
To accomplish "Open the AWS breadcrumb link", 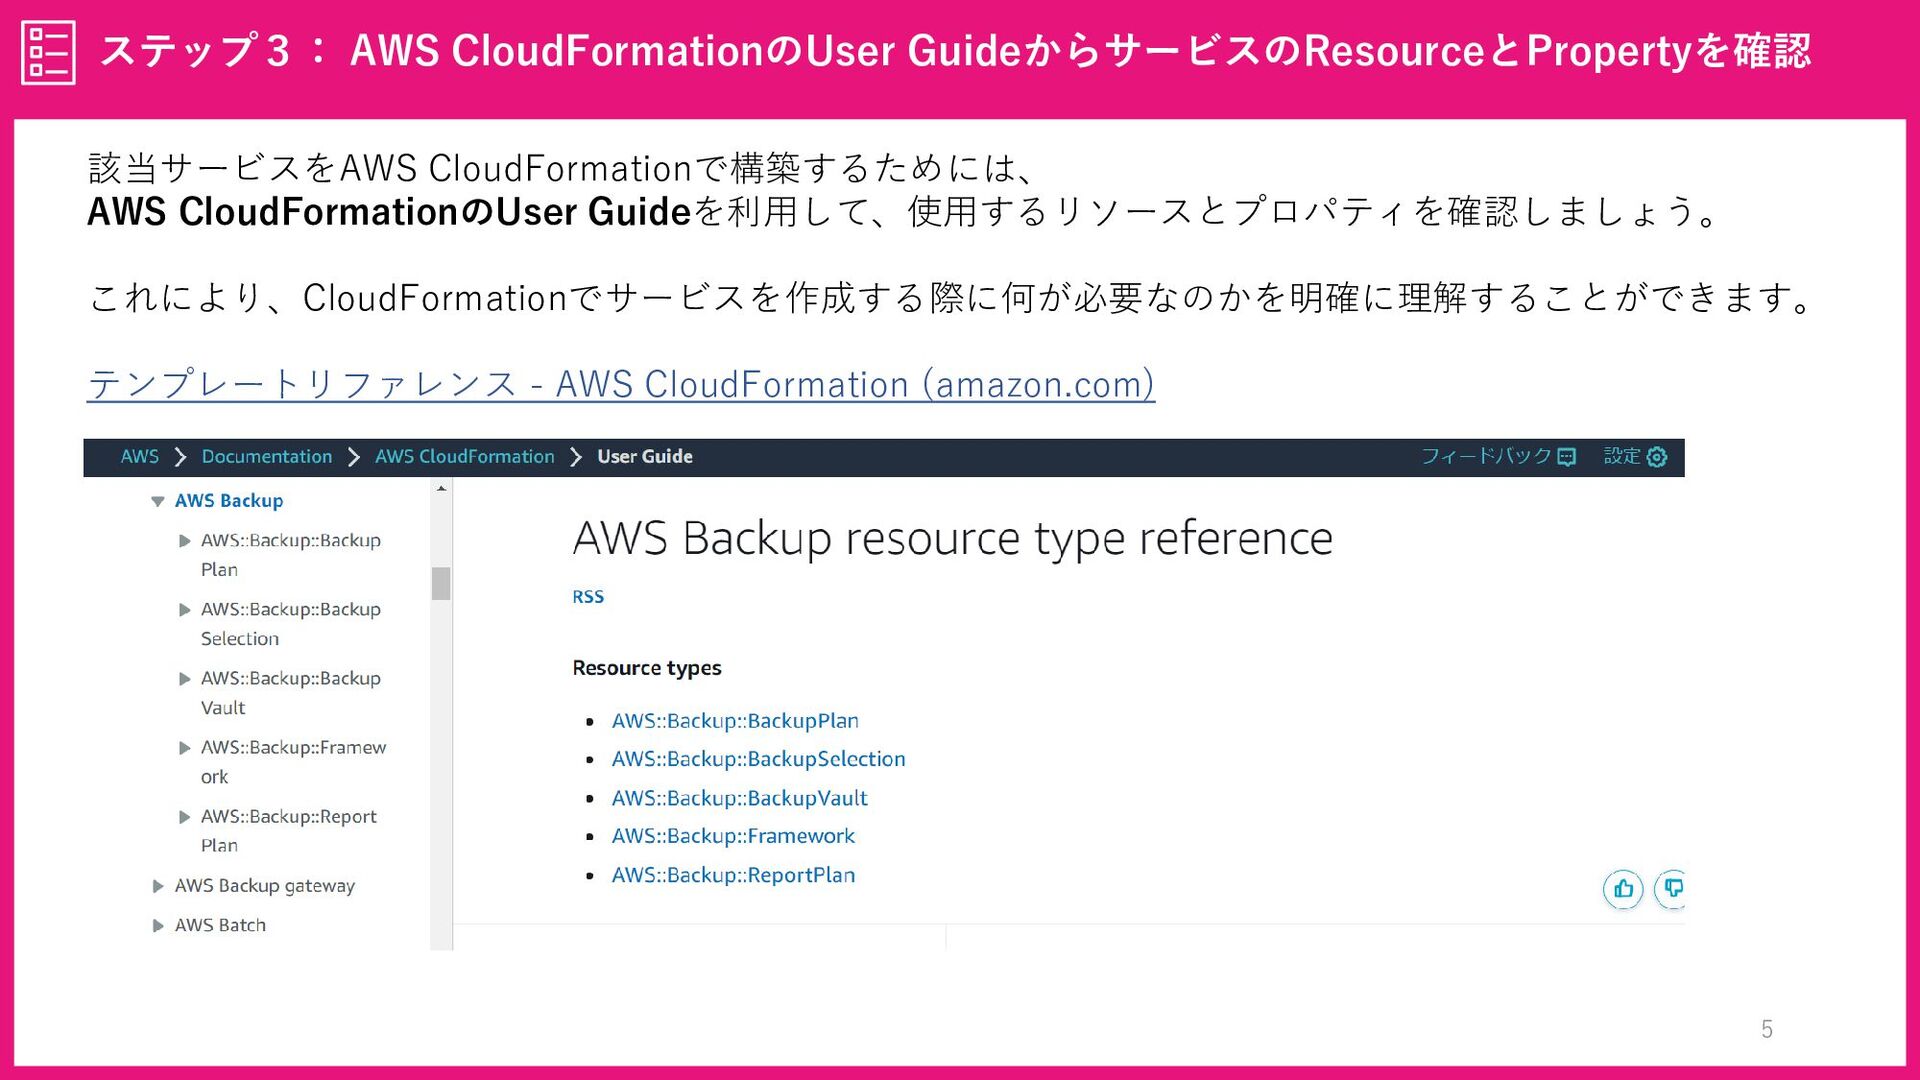I will click(140, 457).
